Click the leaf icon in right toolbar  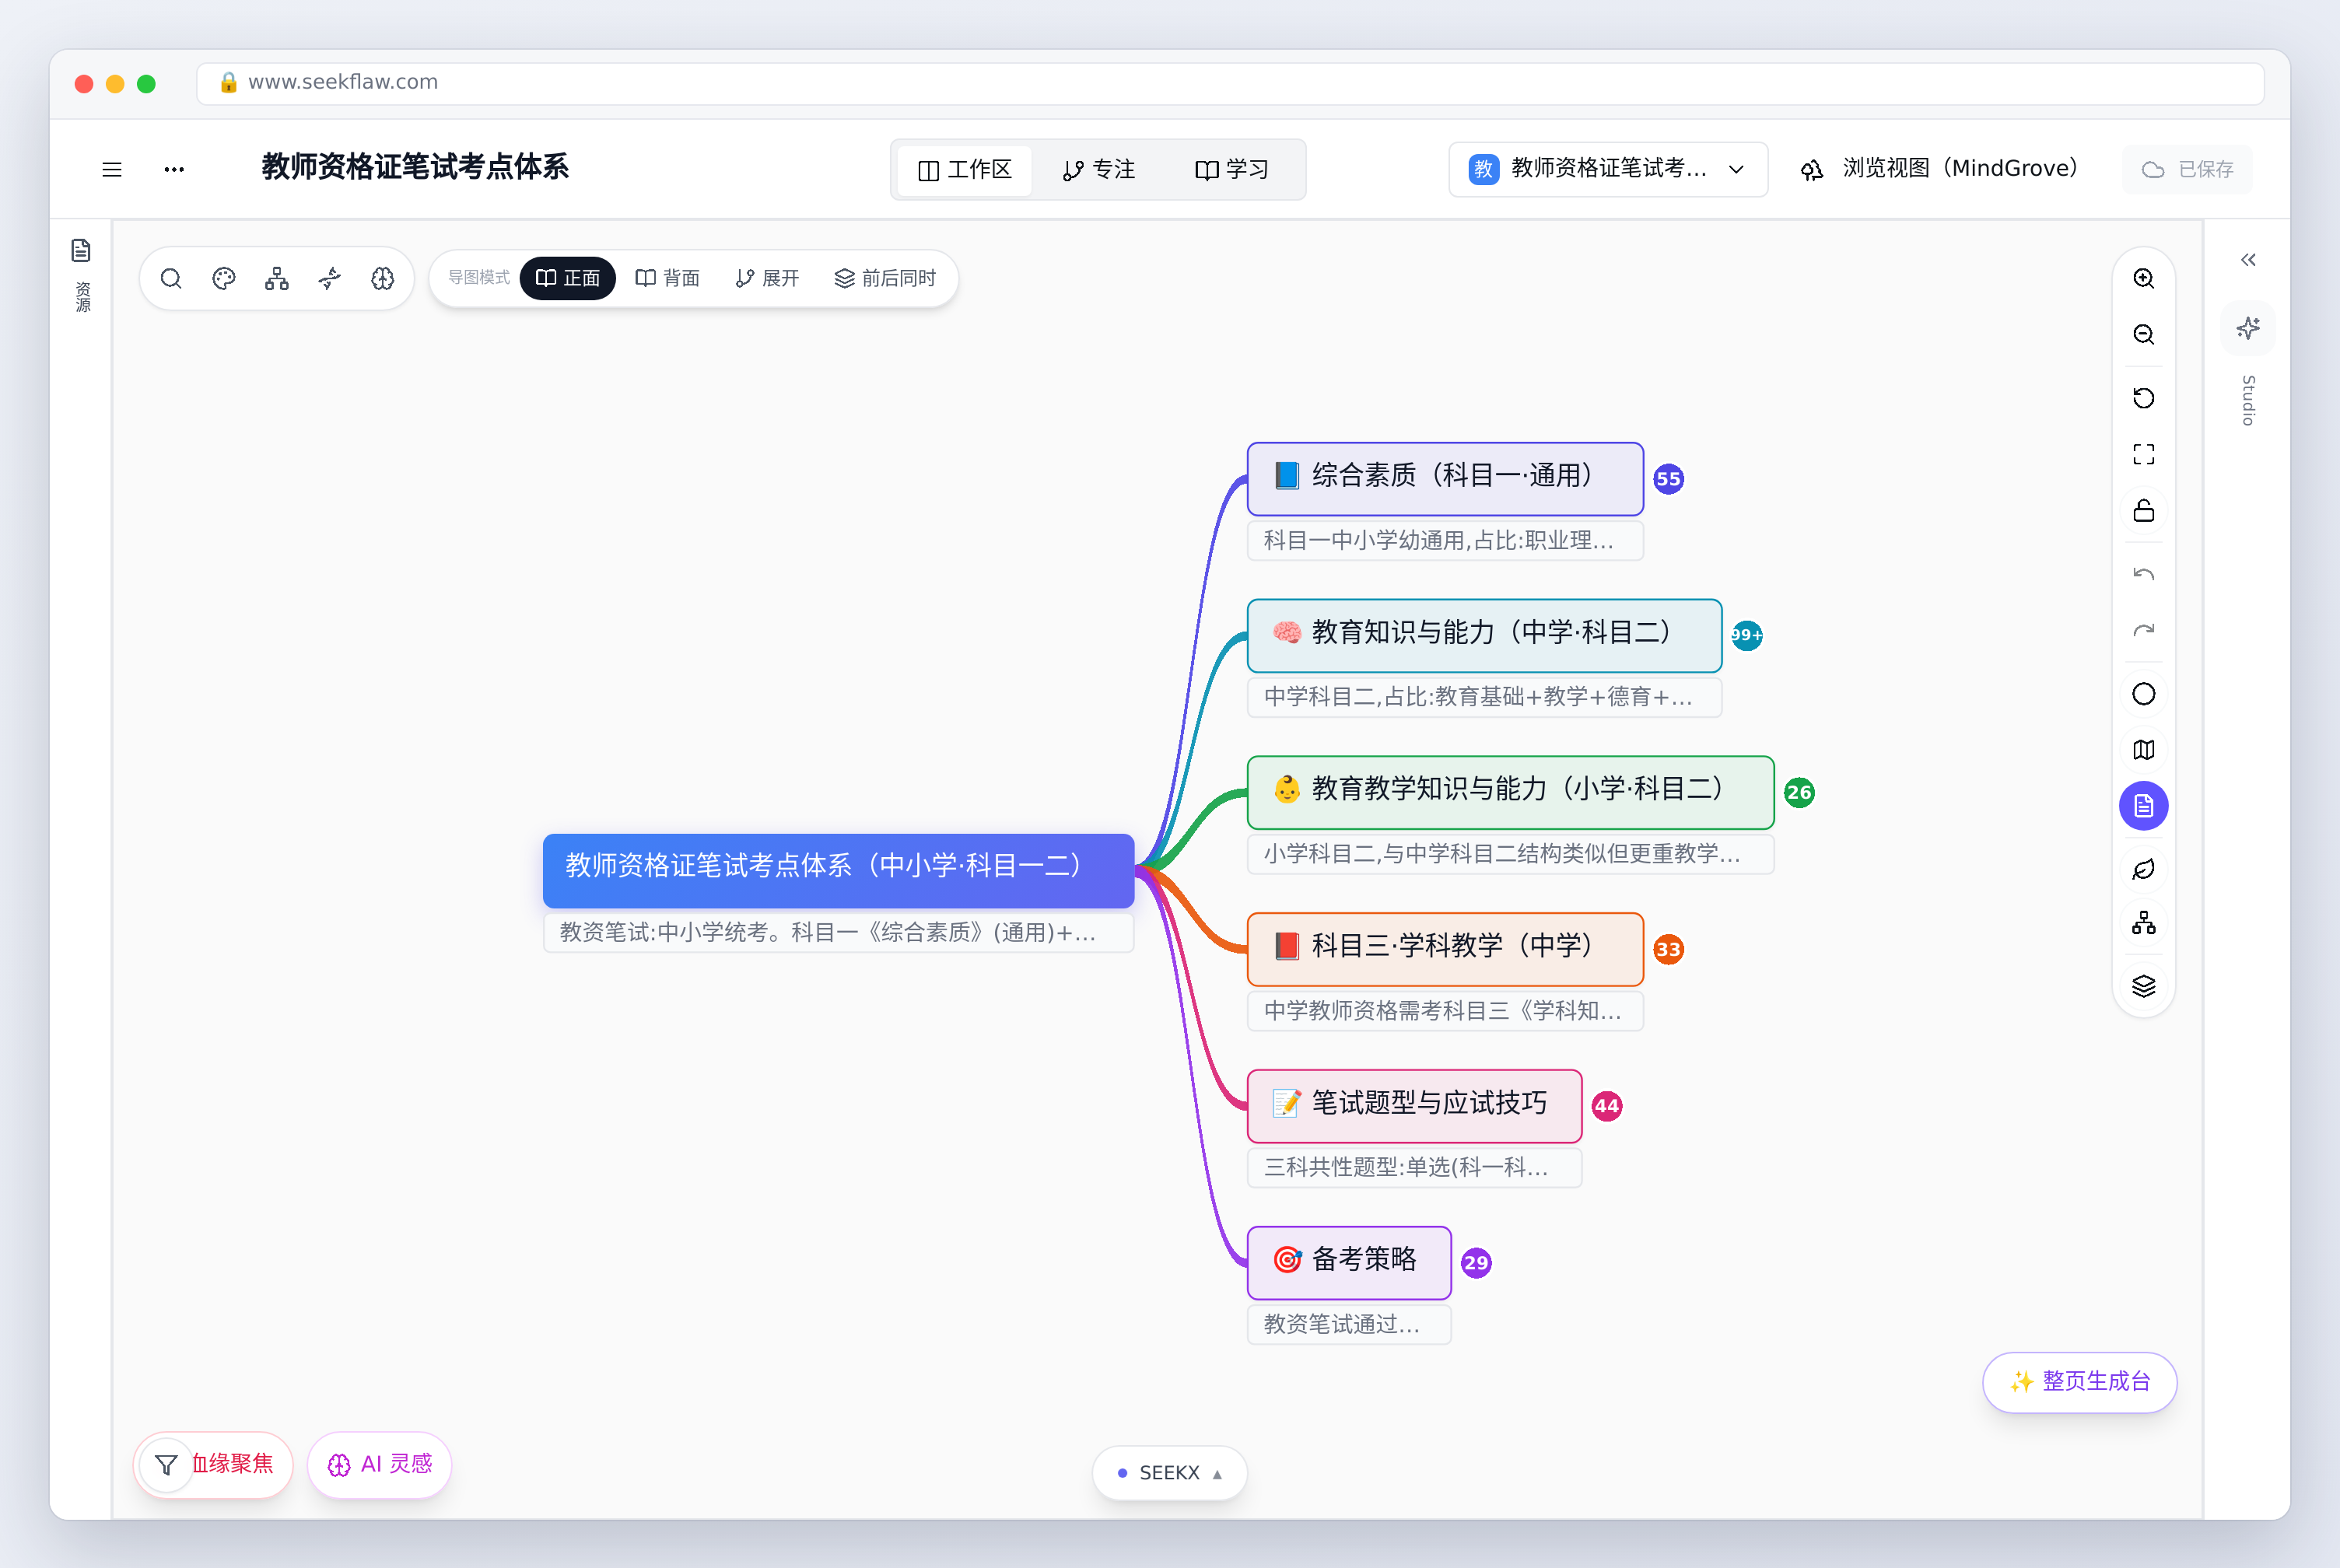2143,870
